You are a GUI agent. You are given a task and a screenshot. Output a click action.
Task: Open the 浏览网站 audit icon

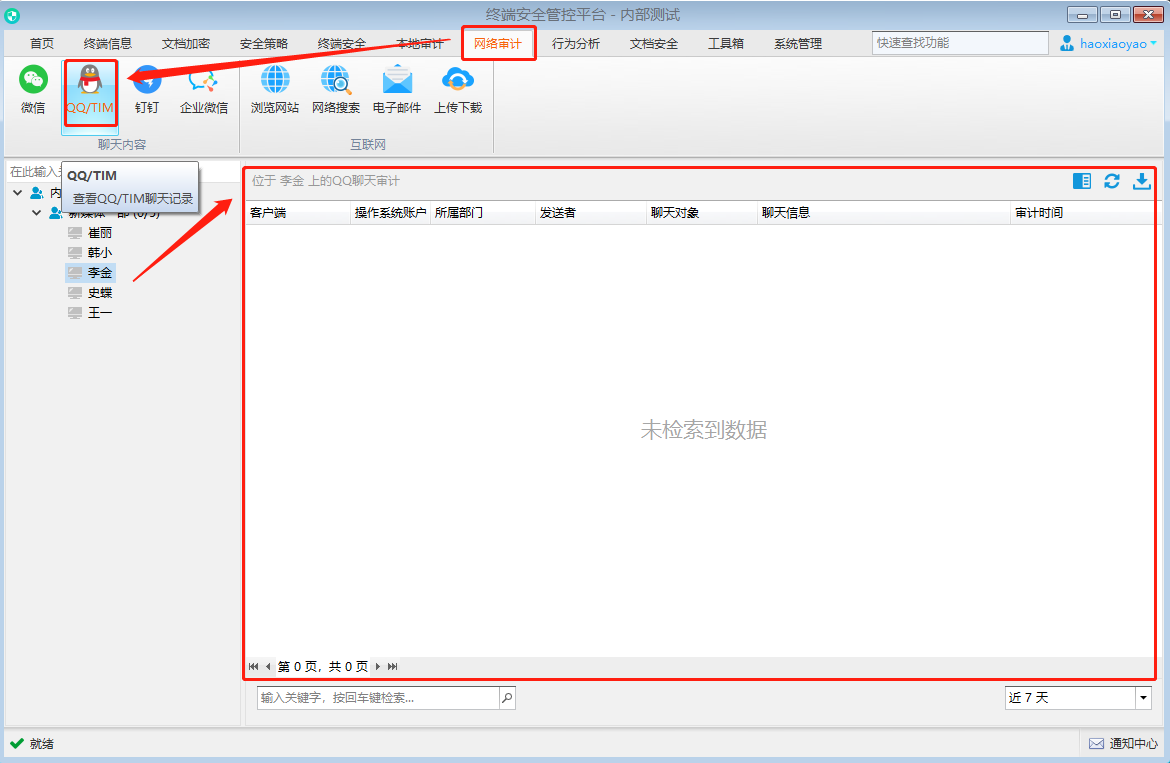point(275,90)
